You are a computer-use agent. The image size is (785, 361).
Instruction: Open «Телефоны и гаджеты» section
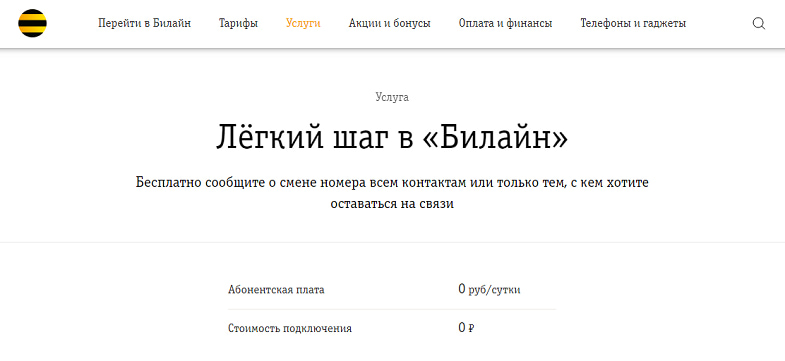(633, 23)
